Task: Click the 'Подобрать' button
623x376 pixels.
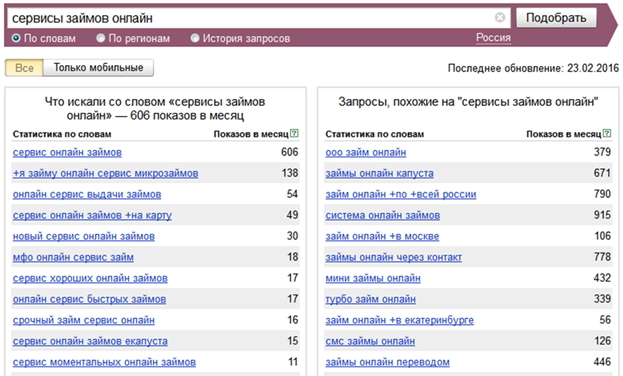Action: (556, 18)
